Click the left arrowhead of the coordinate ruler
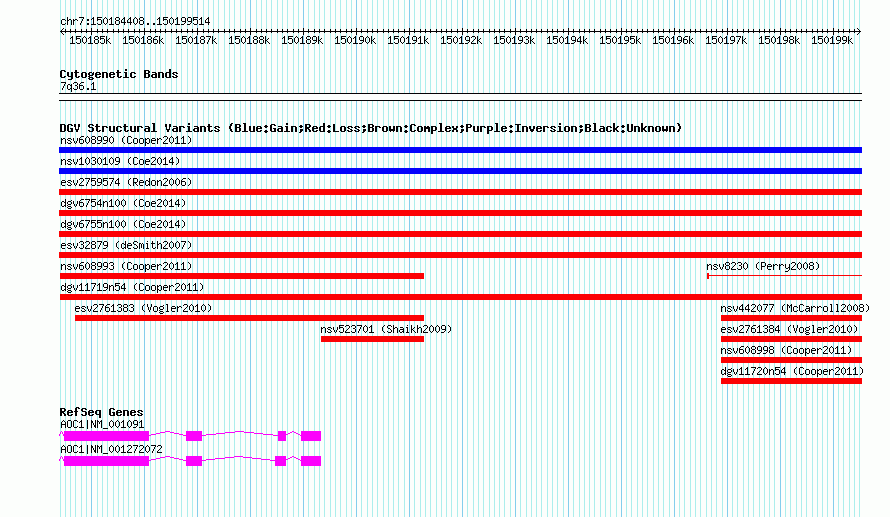This screenshot has height=517, width=890. pos(62,31)
